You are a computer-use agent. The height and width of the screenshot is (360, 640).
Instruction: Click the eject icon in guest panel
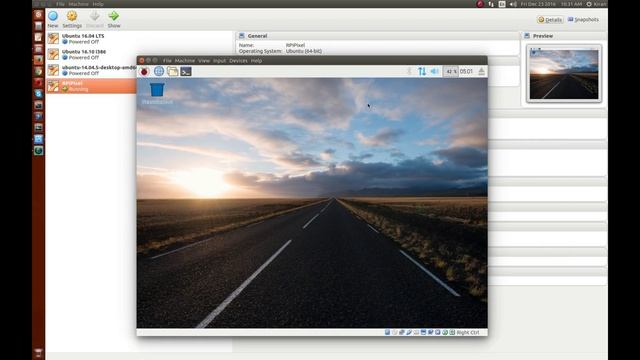[x=482, y=71]
